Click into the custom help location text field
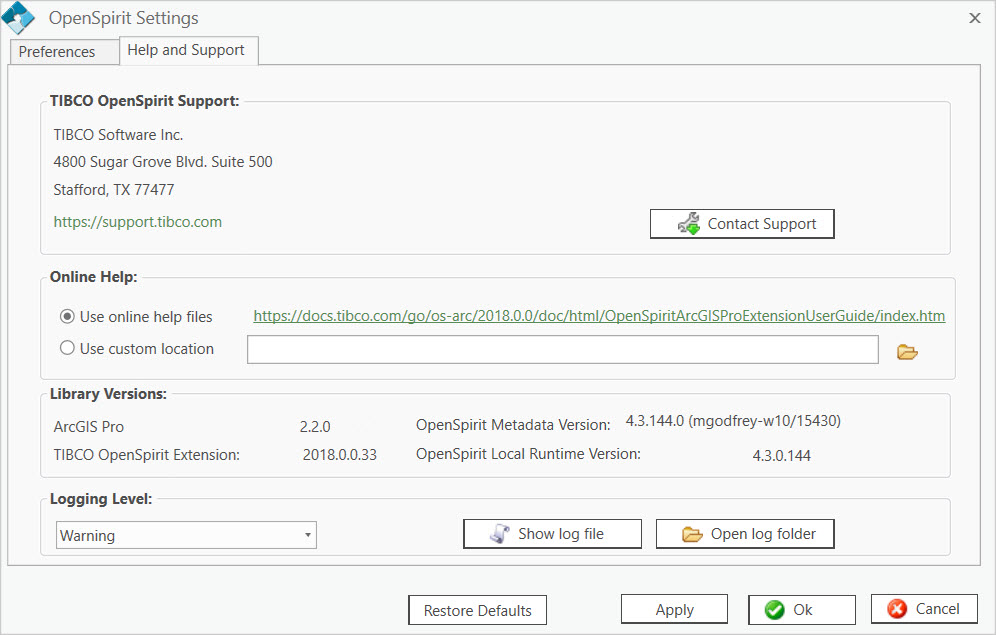The width and height of the screenshot is (996, 635). click(x=563, y=350)
